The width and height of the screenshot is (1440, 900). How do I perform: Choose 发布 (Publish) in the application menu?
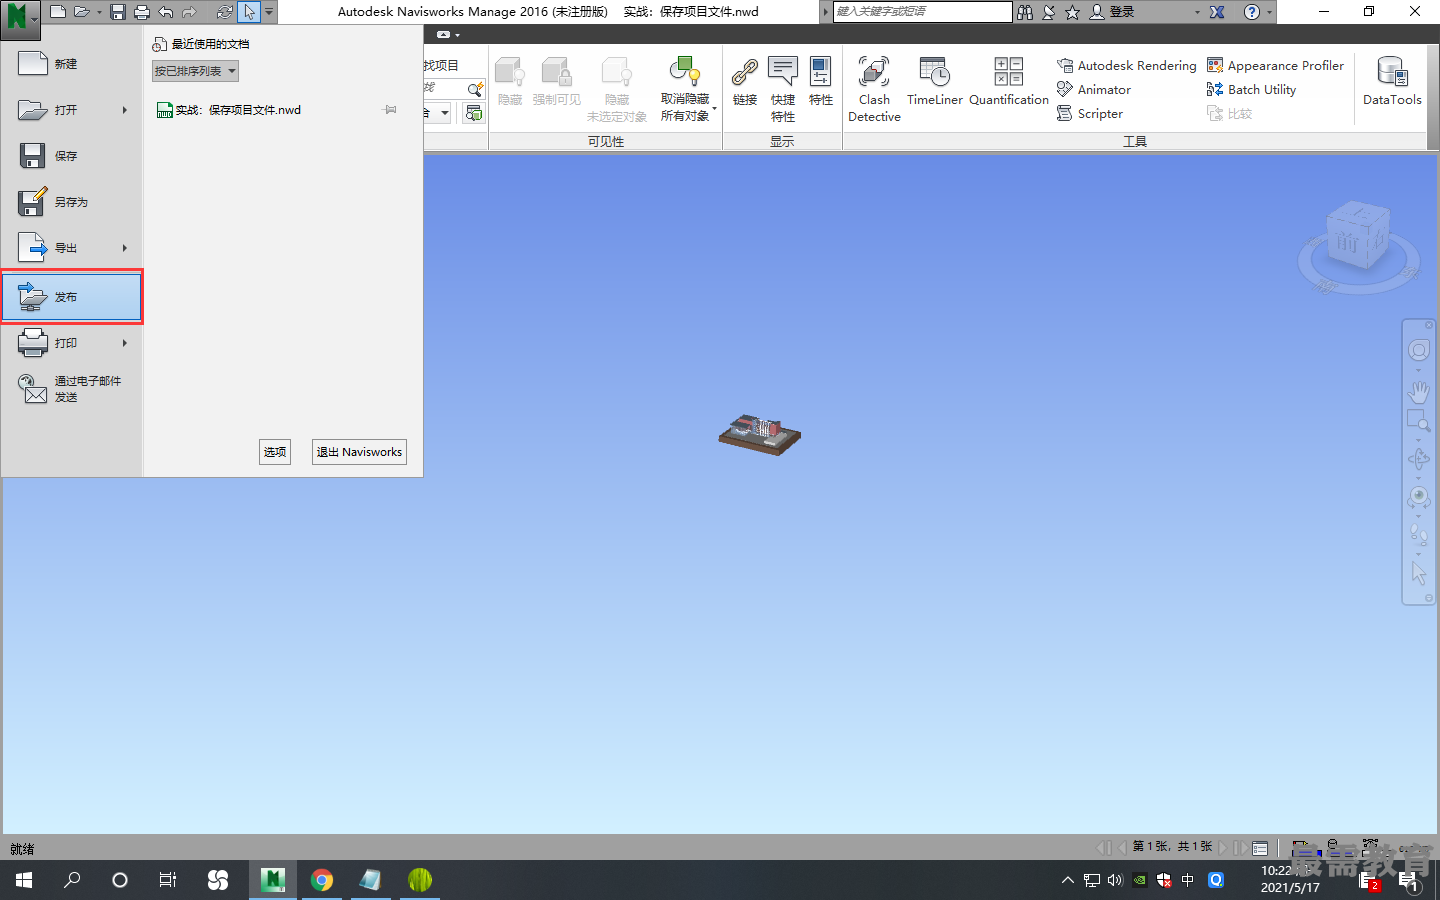(x=71, y=297)
